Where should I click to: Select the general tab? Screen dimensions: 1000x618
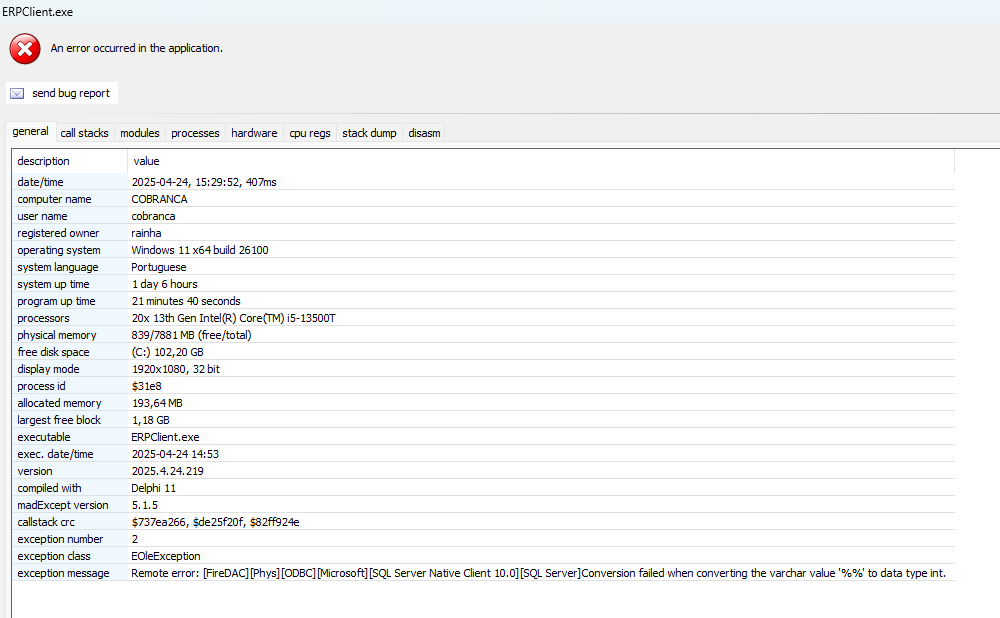coord(30,132)
